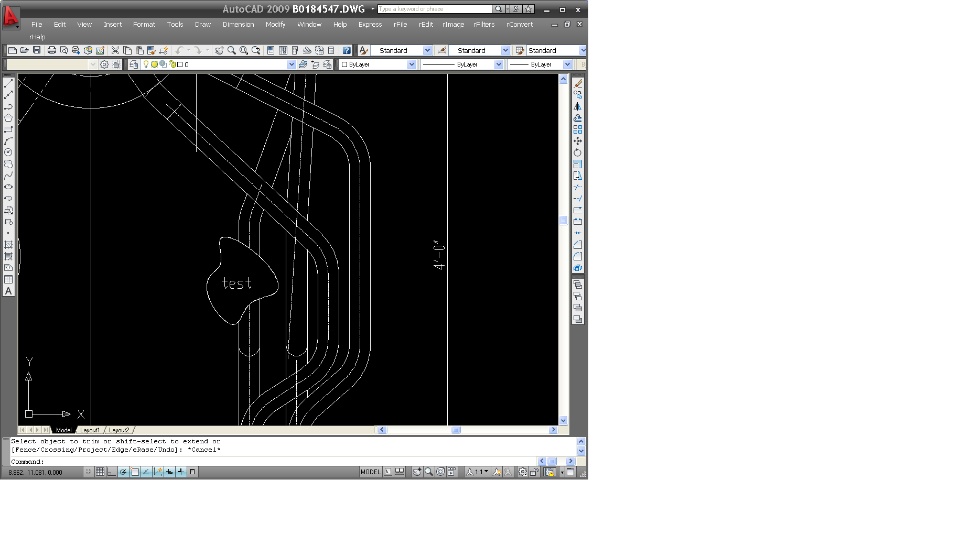Select the Arc draw tool
This screenshot has width=960, height=546.
coord(9,140)
